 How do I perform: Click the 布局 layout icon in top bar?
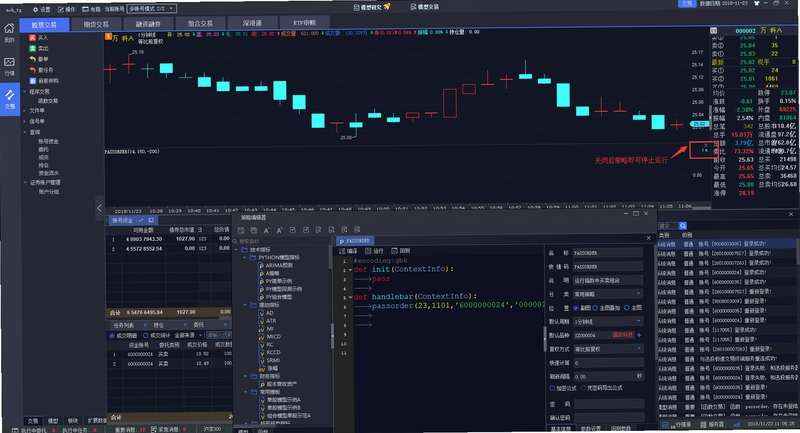click(85, 9)
